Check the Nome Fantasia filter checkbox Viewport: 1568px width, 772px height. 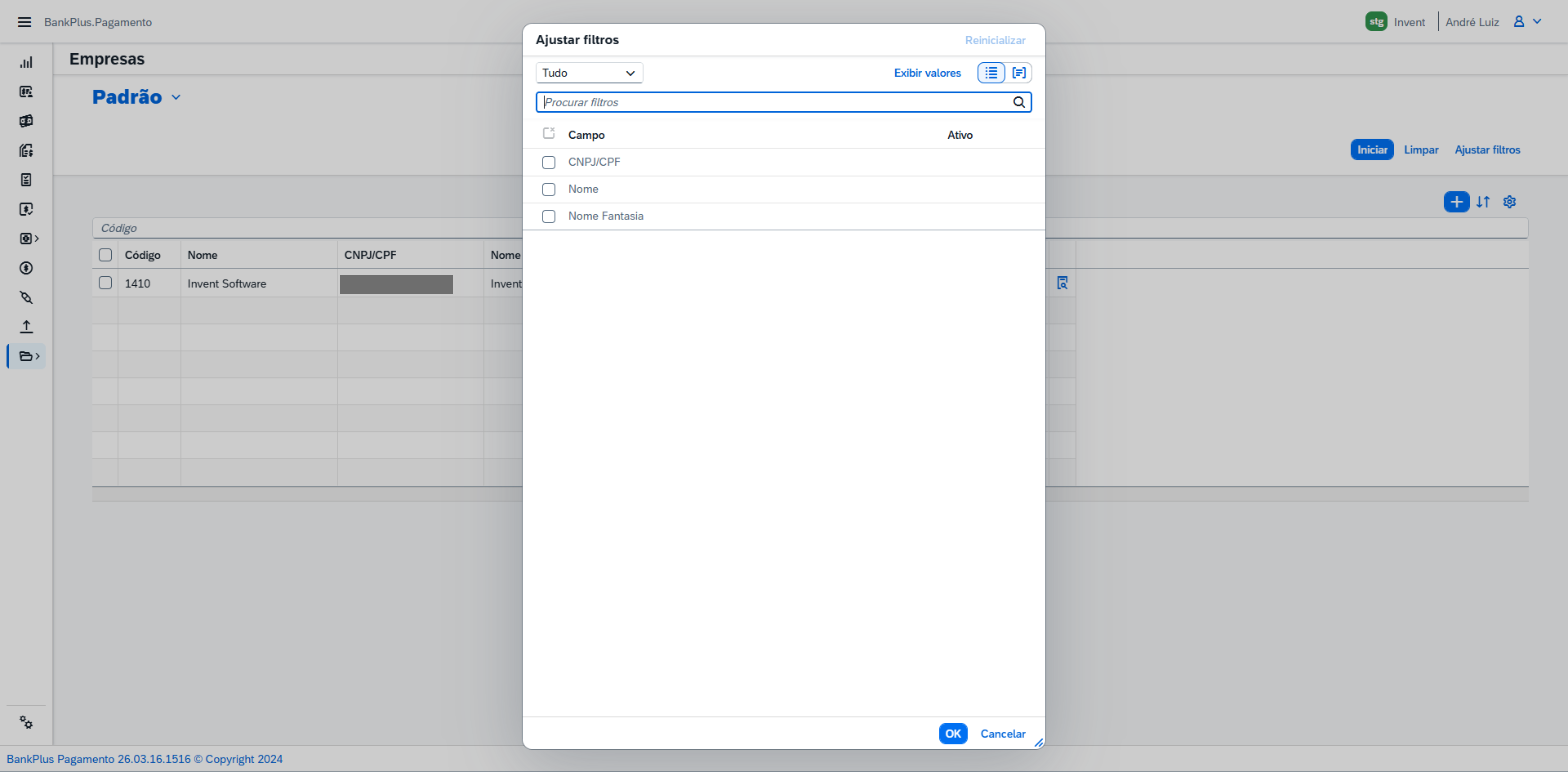point(548,216)
